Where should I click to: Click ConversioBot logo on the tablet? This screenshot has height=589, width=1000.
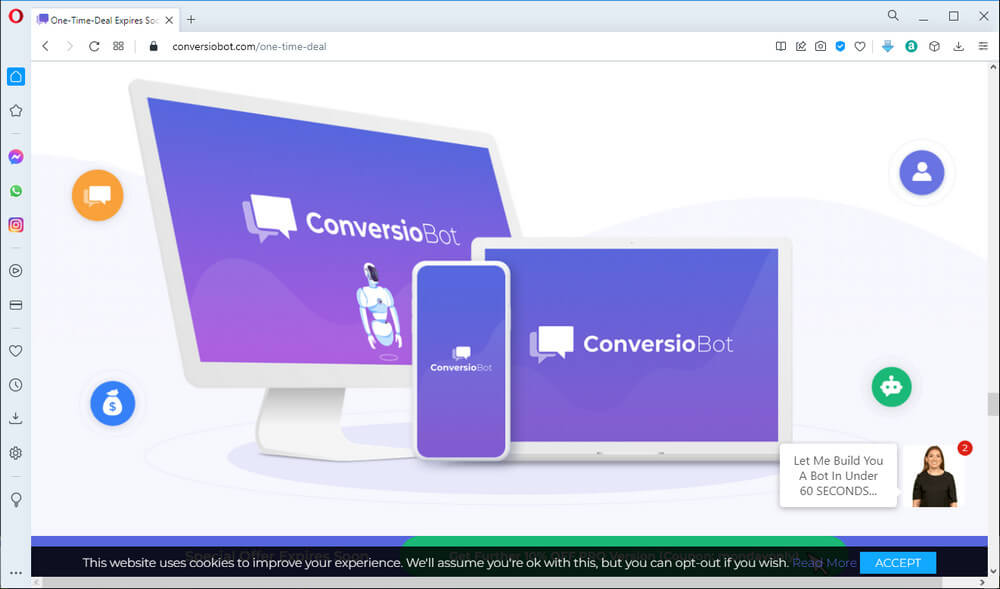631,344
